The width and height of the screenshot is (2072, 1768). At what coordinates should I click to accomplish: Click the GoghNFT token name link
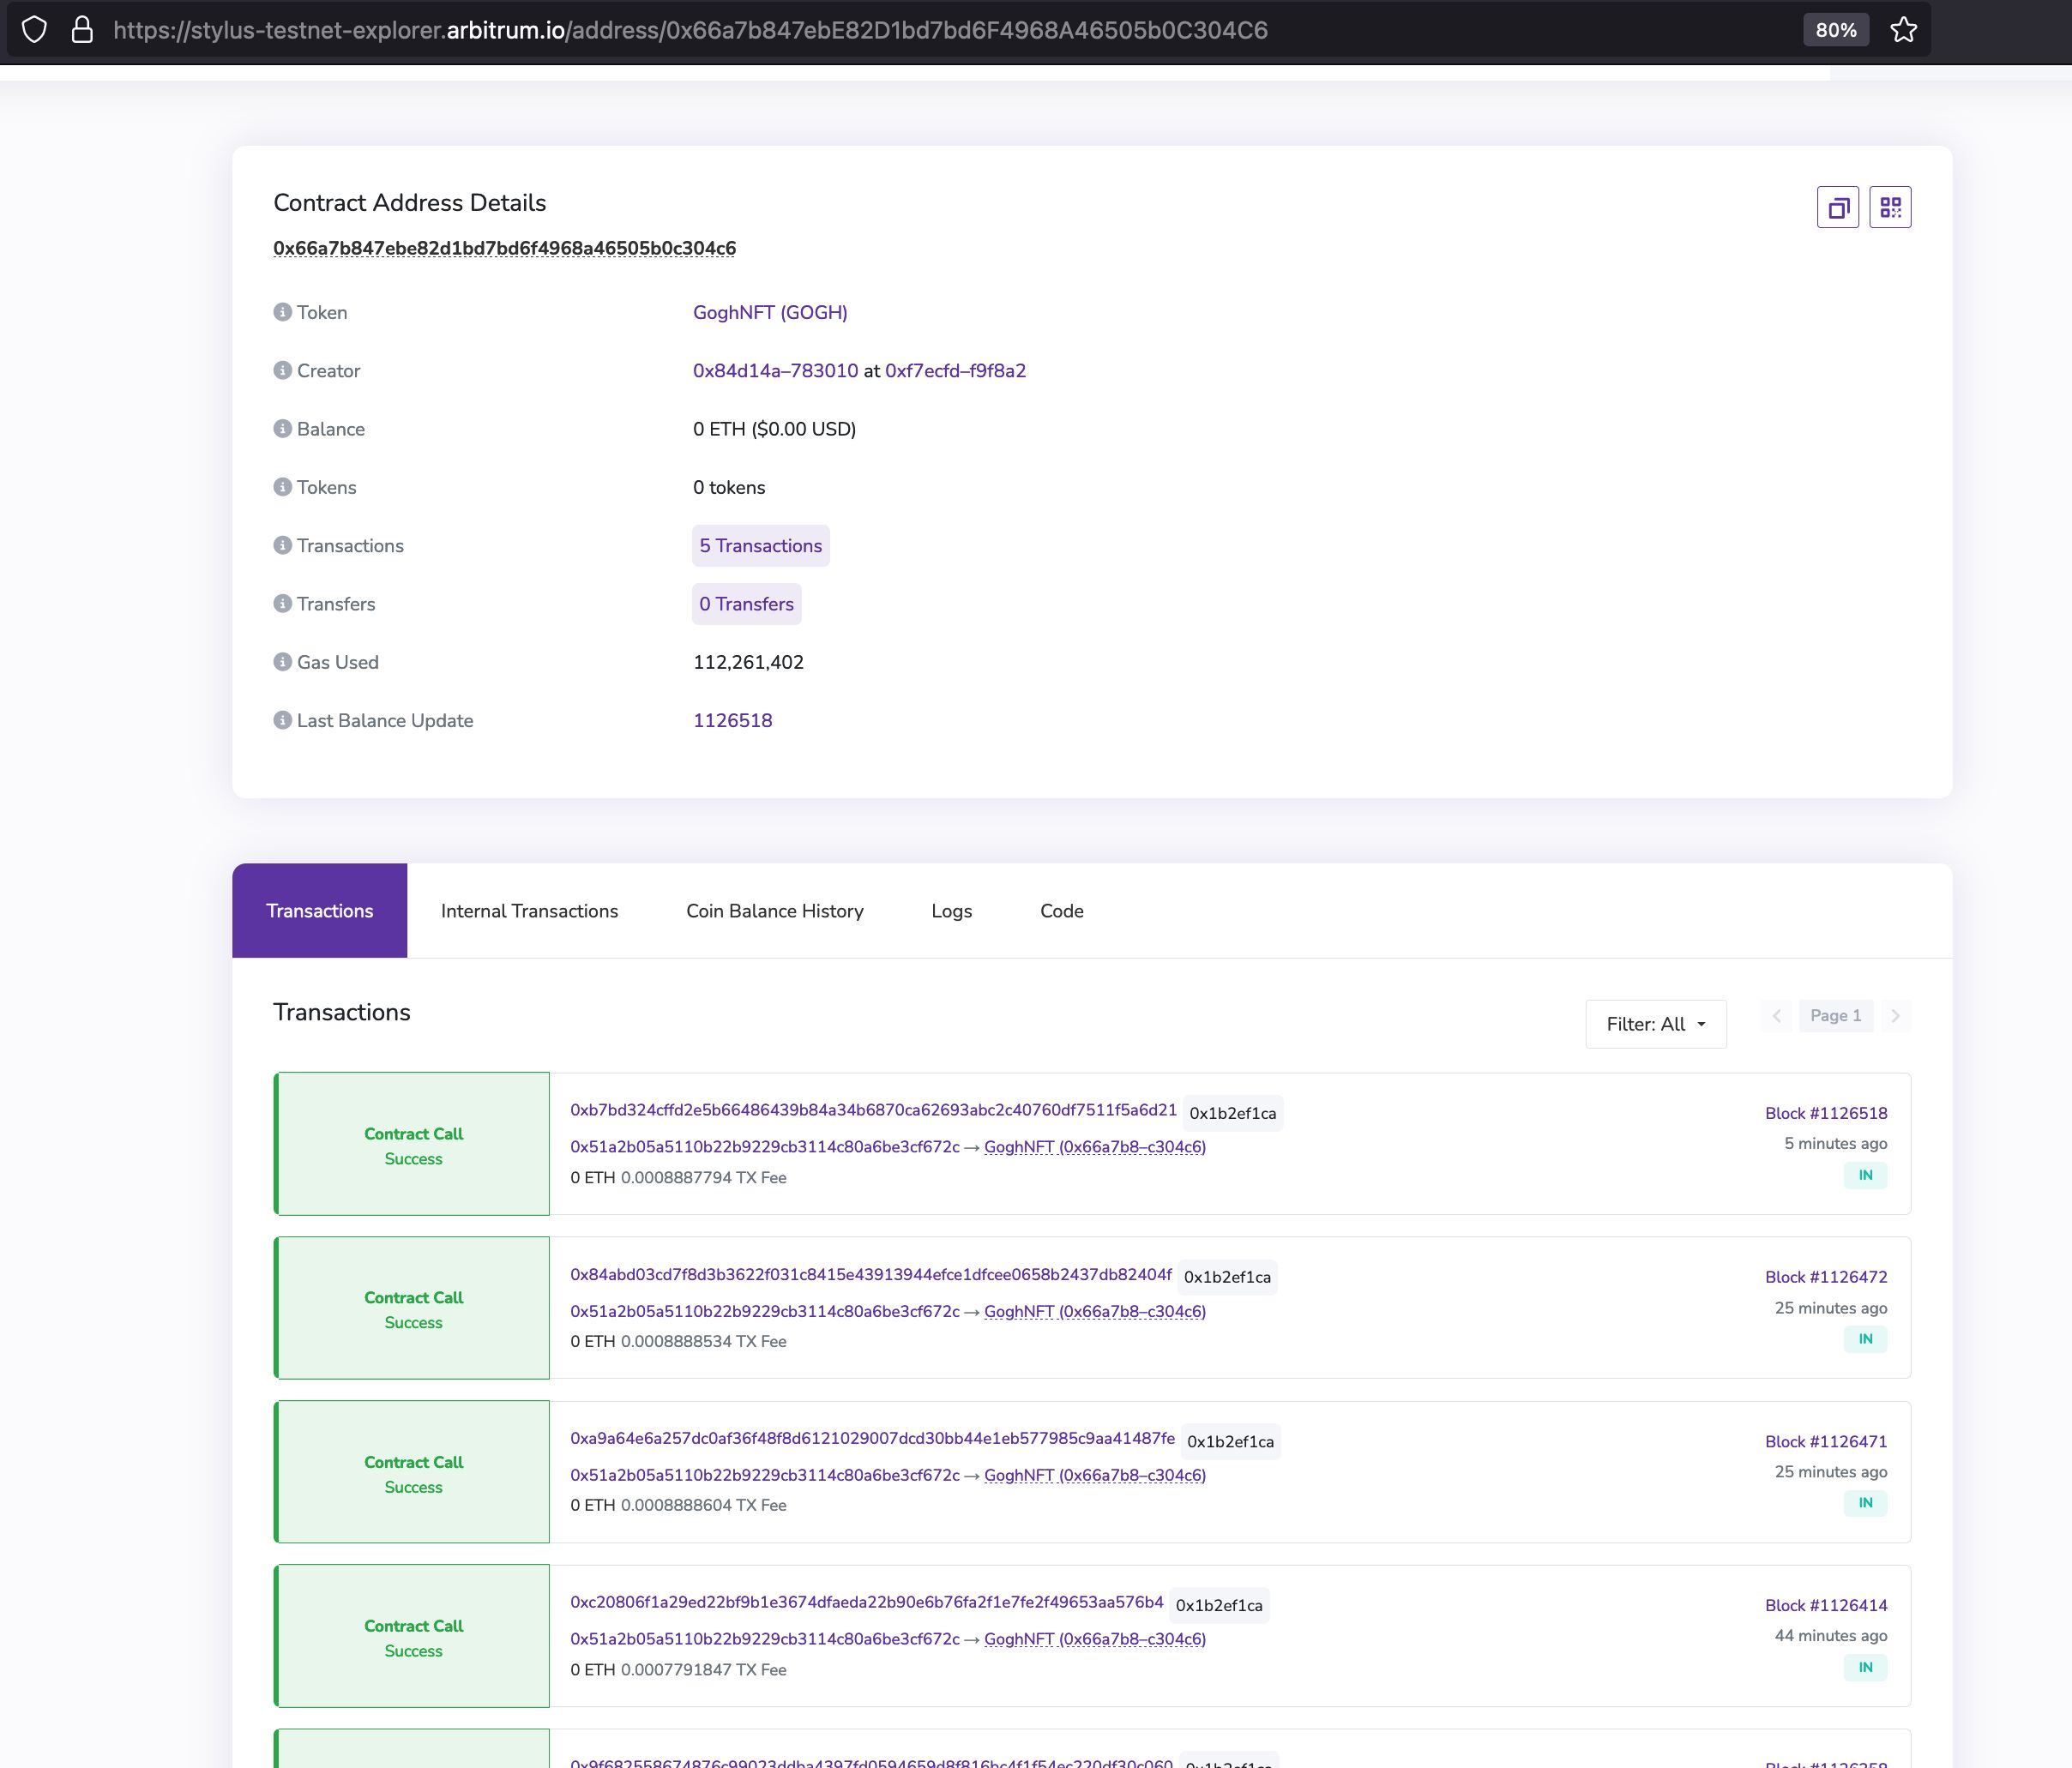[772, 312]
